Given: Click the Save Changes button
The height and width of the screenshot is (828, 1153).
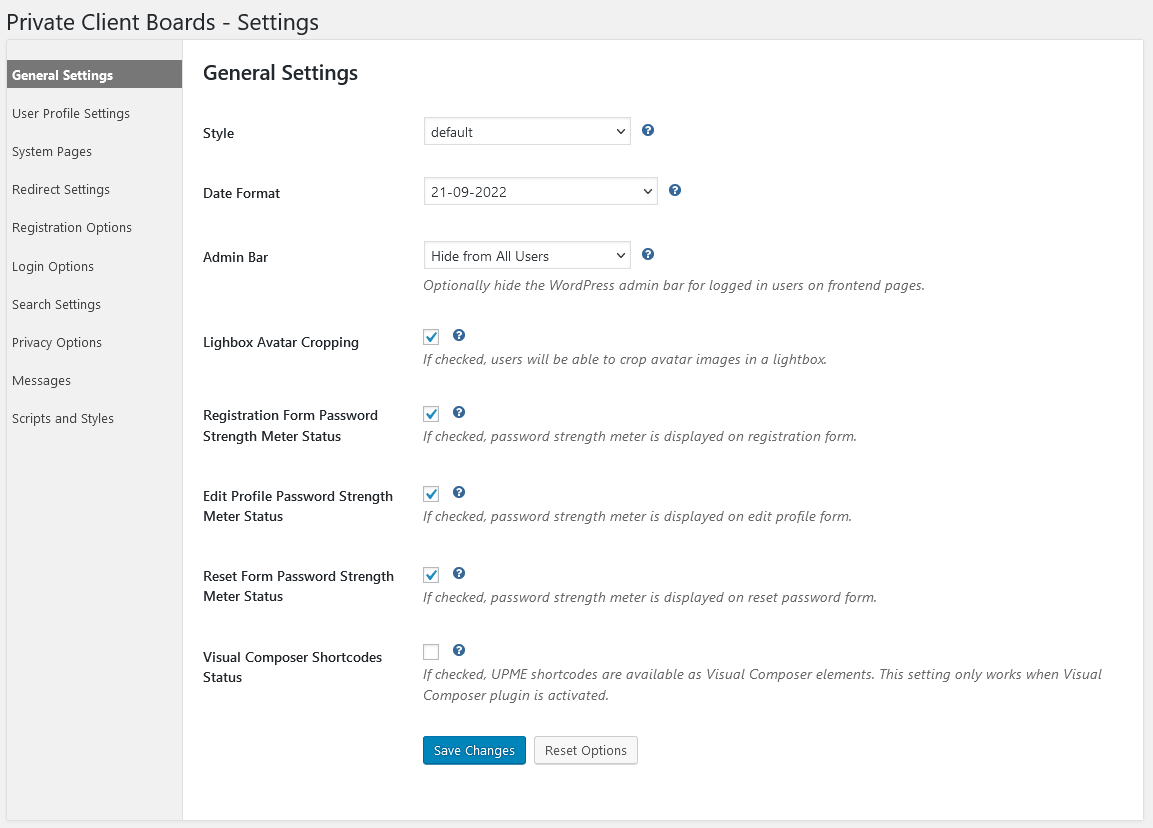Looking at the screenshot, I should click(x=474, y=750).
